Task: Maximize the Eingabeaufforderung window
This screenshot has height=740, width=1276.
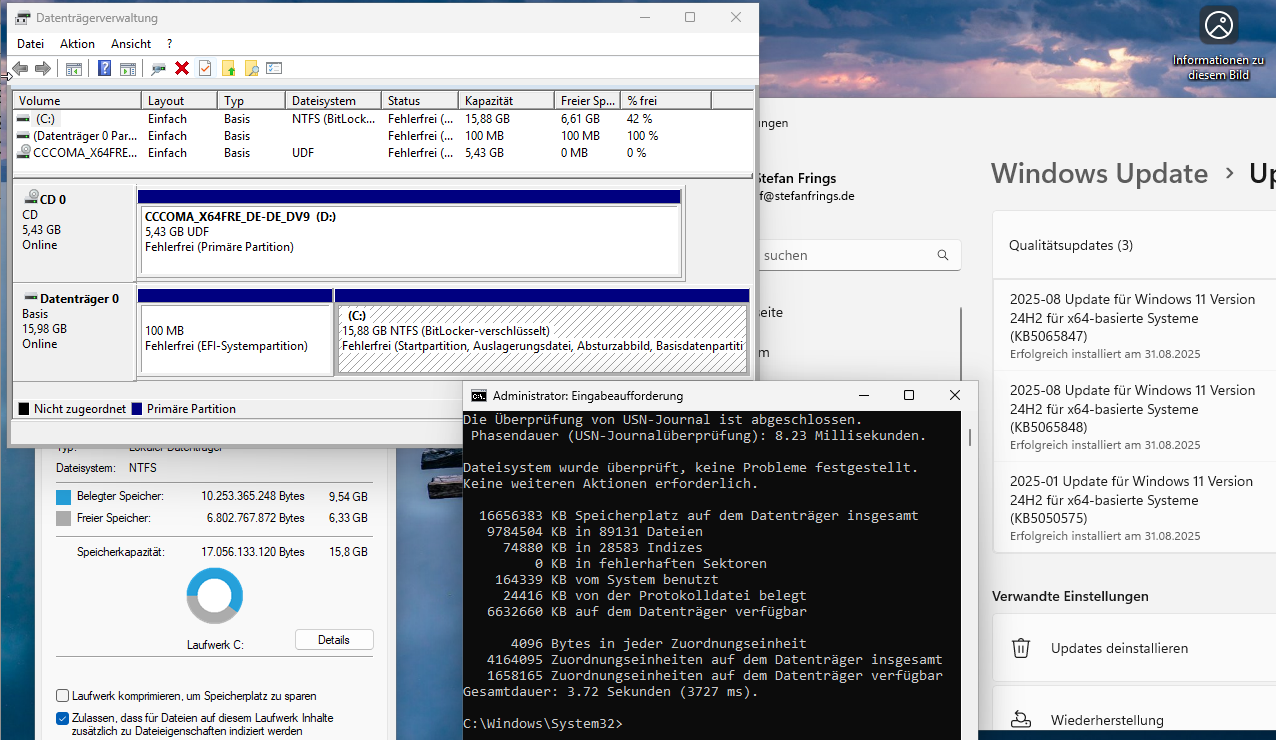Action: coord(908,396)
